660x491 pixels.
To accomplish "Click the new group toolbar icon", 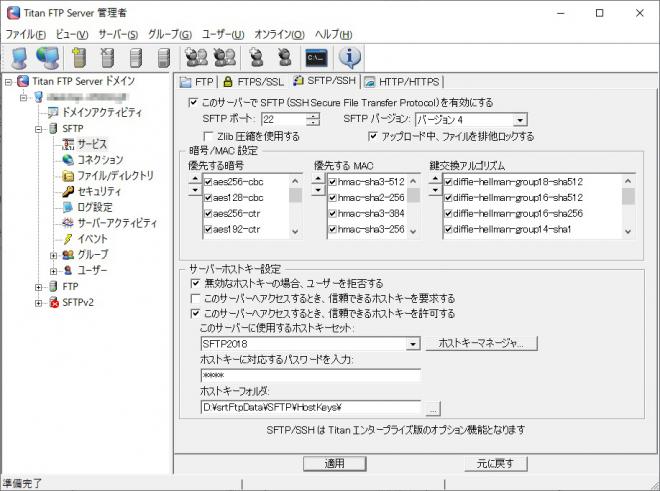I will [x=197, y=58].
